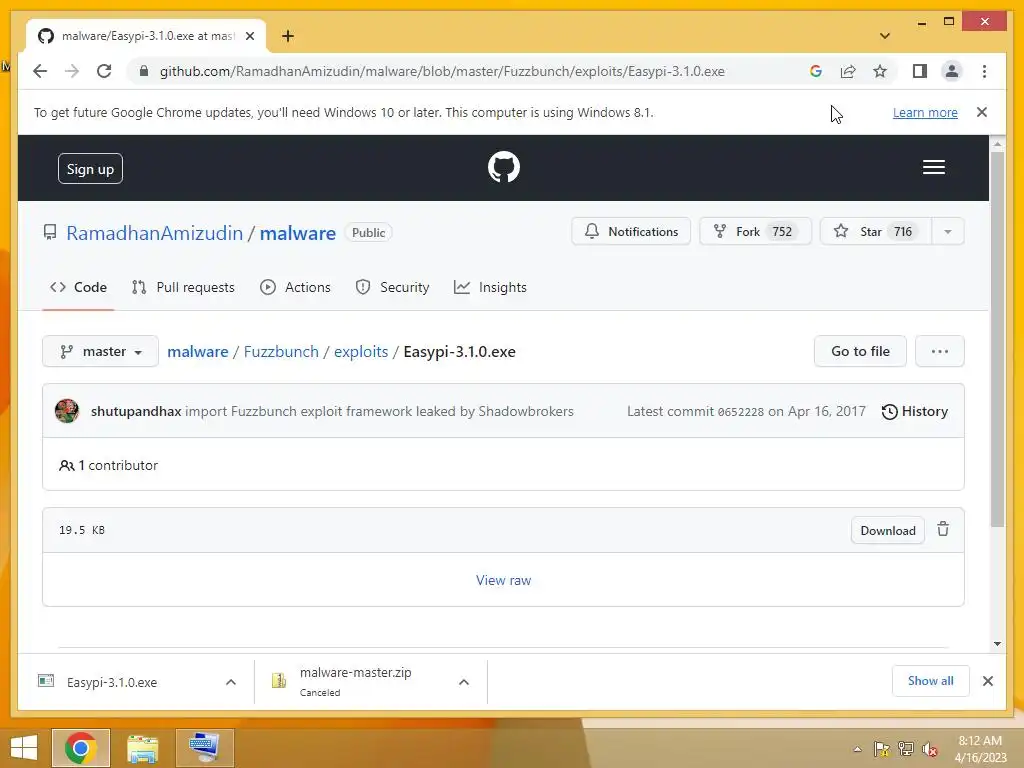Click the computer app icon in the taskbar
The image size is (1024, 768).
coord(204,748)
